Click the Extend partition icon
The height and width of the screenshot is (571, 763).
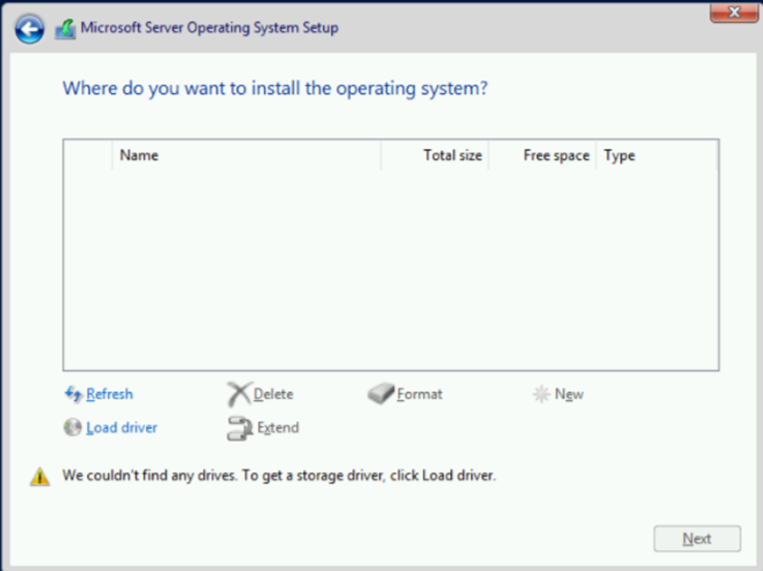coord(239,428)
